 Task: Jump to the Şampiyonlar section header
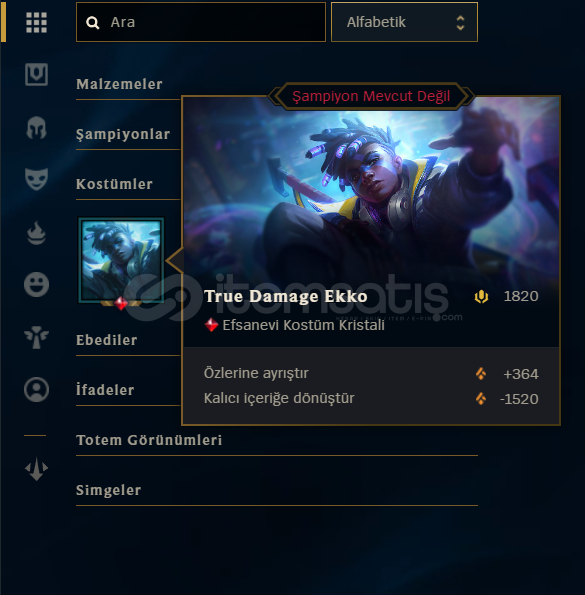(x=123, y=134)
